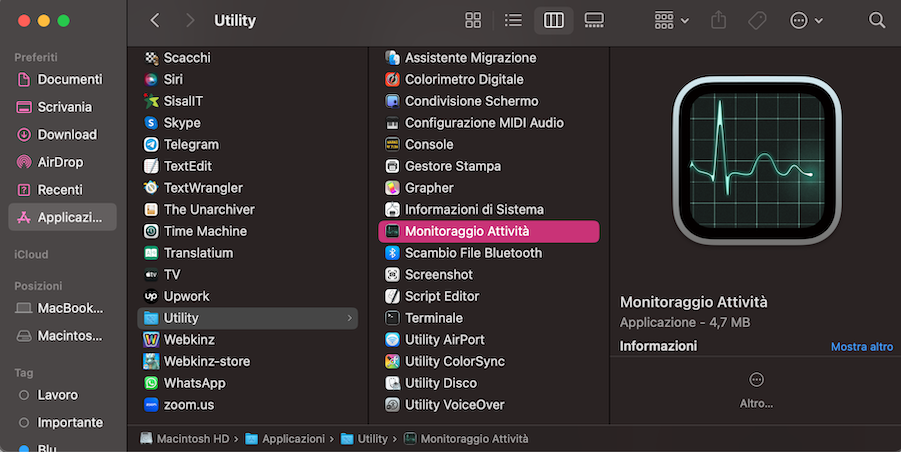Screen dimensions: 901x452
Task: Click the Mostra altro link
Action: point(862,347)
